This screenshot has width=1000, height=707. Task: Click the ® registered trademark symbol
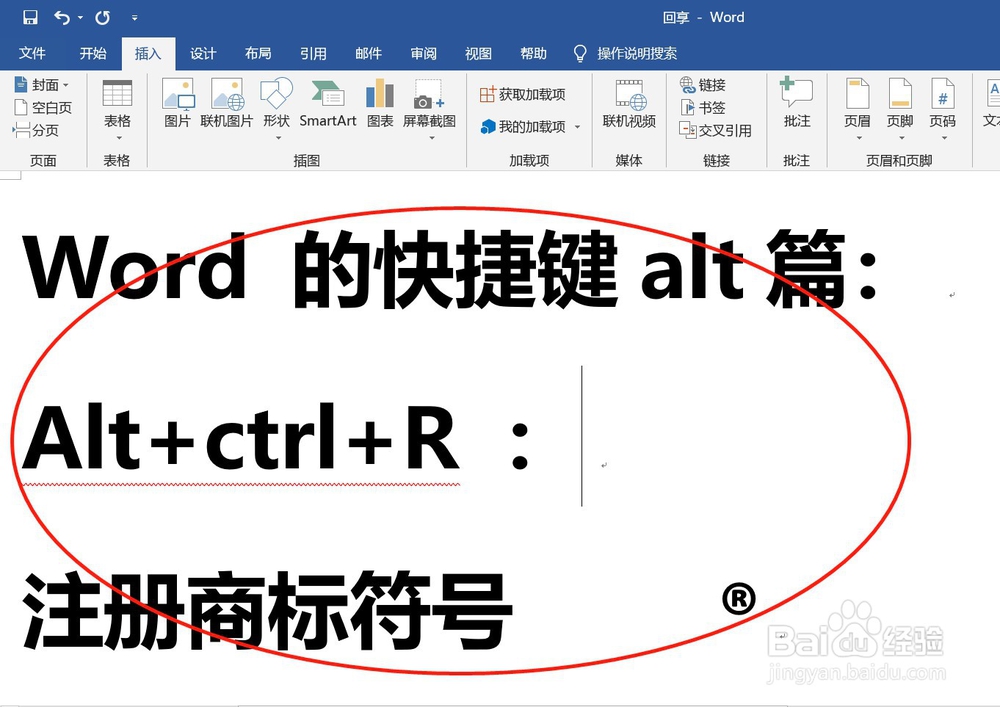tap(739, 599)
